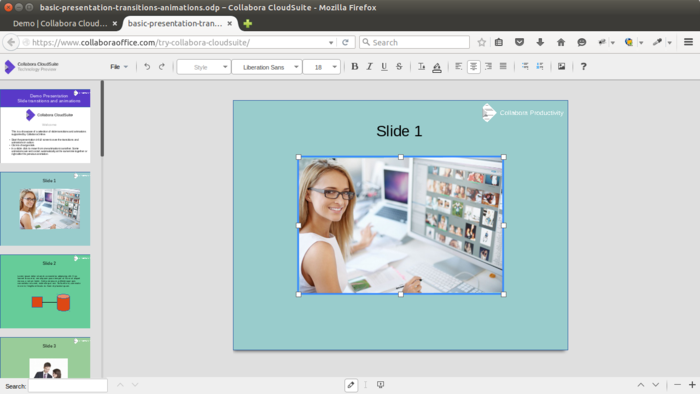Toggle edit mode pencil button
700x394 pixels.
[351, 385]
